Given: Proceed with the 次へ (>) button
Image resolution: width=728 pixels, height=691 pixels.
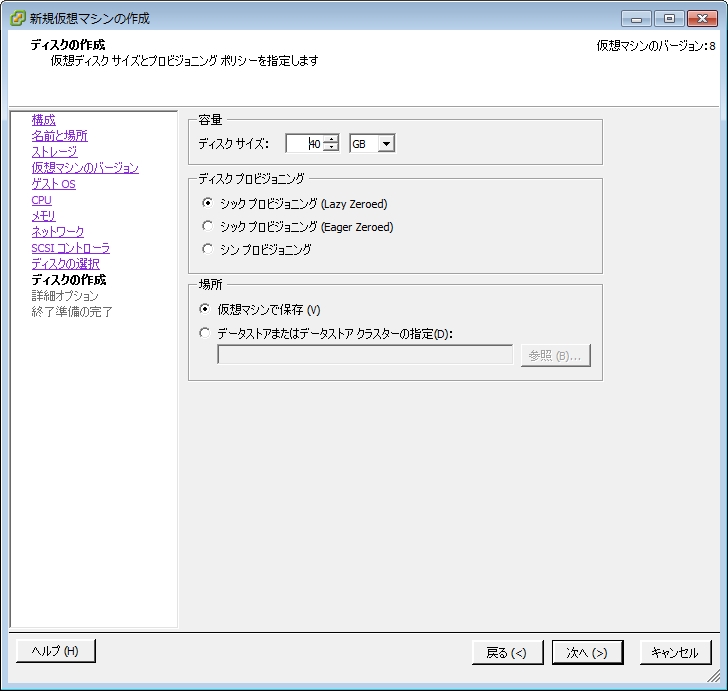Looking at the screenshot, I should coord(587,652).
